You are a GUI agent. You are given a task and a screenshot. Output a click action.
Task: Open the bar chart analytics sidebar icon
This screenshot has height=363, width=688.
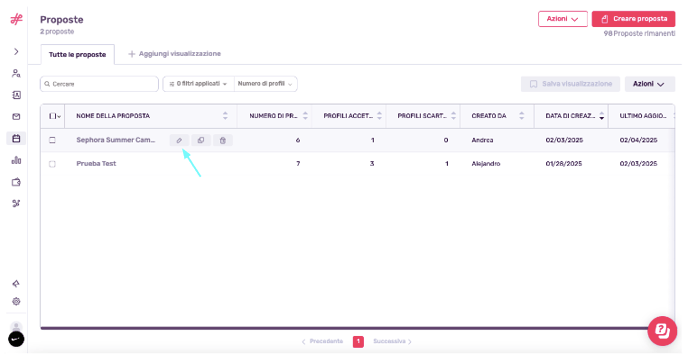16,160
